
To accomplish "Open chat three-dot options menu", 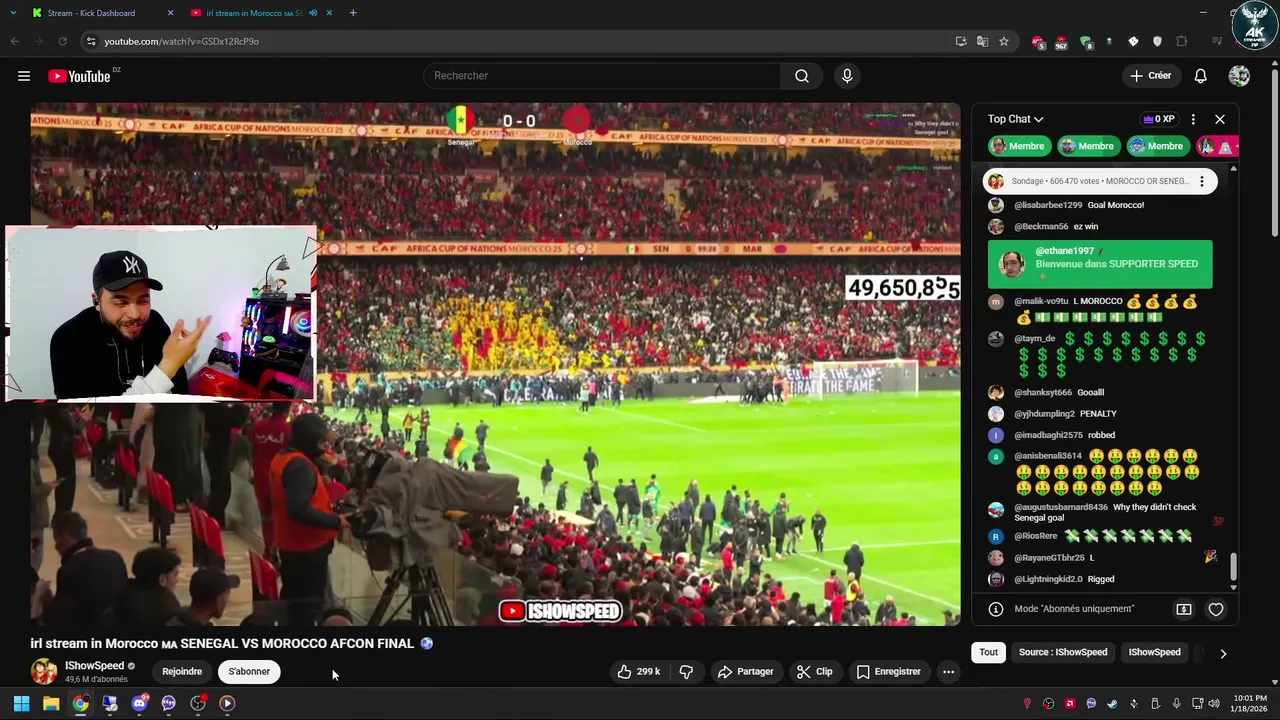I will point(1193,119).
